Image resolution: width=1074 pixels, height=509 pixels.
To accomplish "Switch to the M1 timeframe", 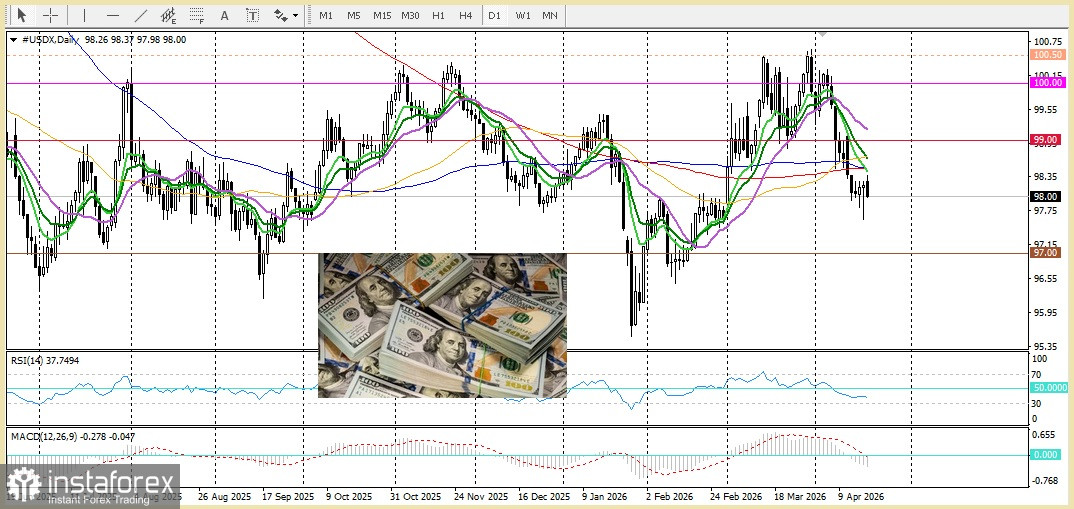I will [326, 16].
